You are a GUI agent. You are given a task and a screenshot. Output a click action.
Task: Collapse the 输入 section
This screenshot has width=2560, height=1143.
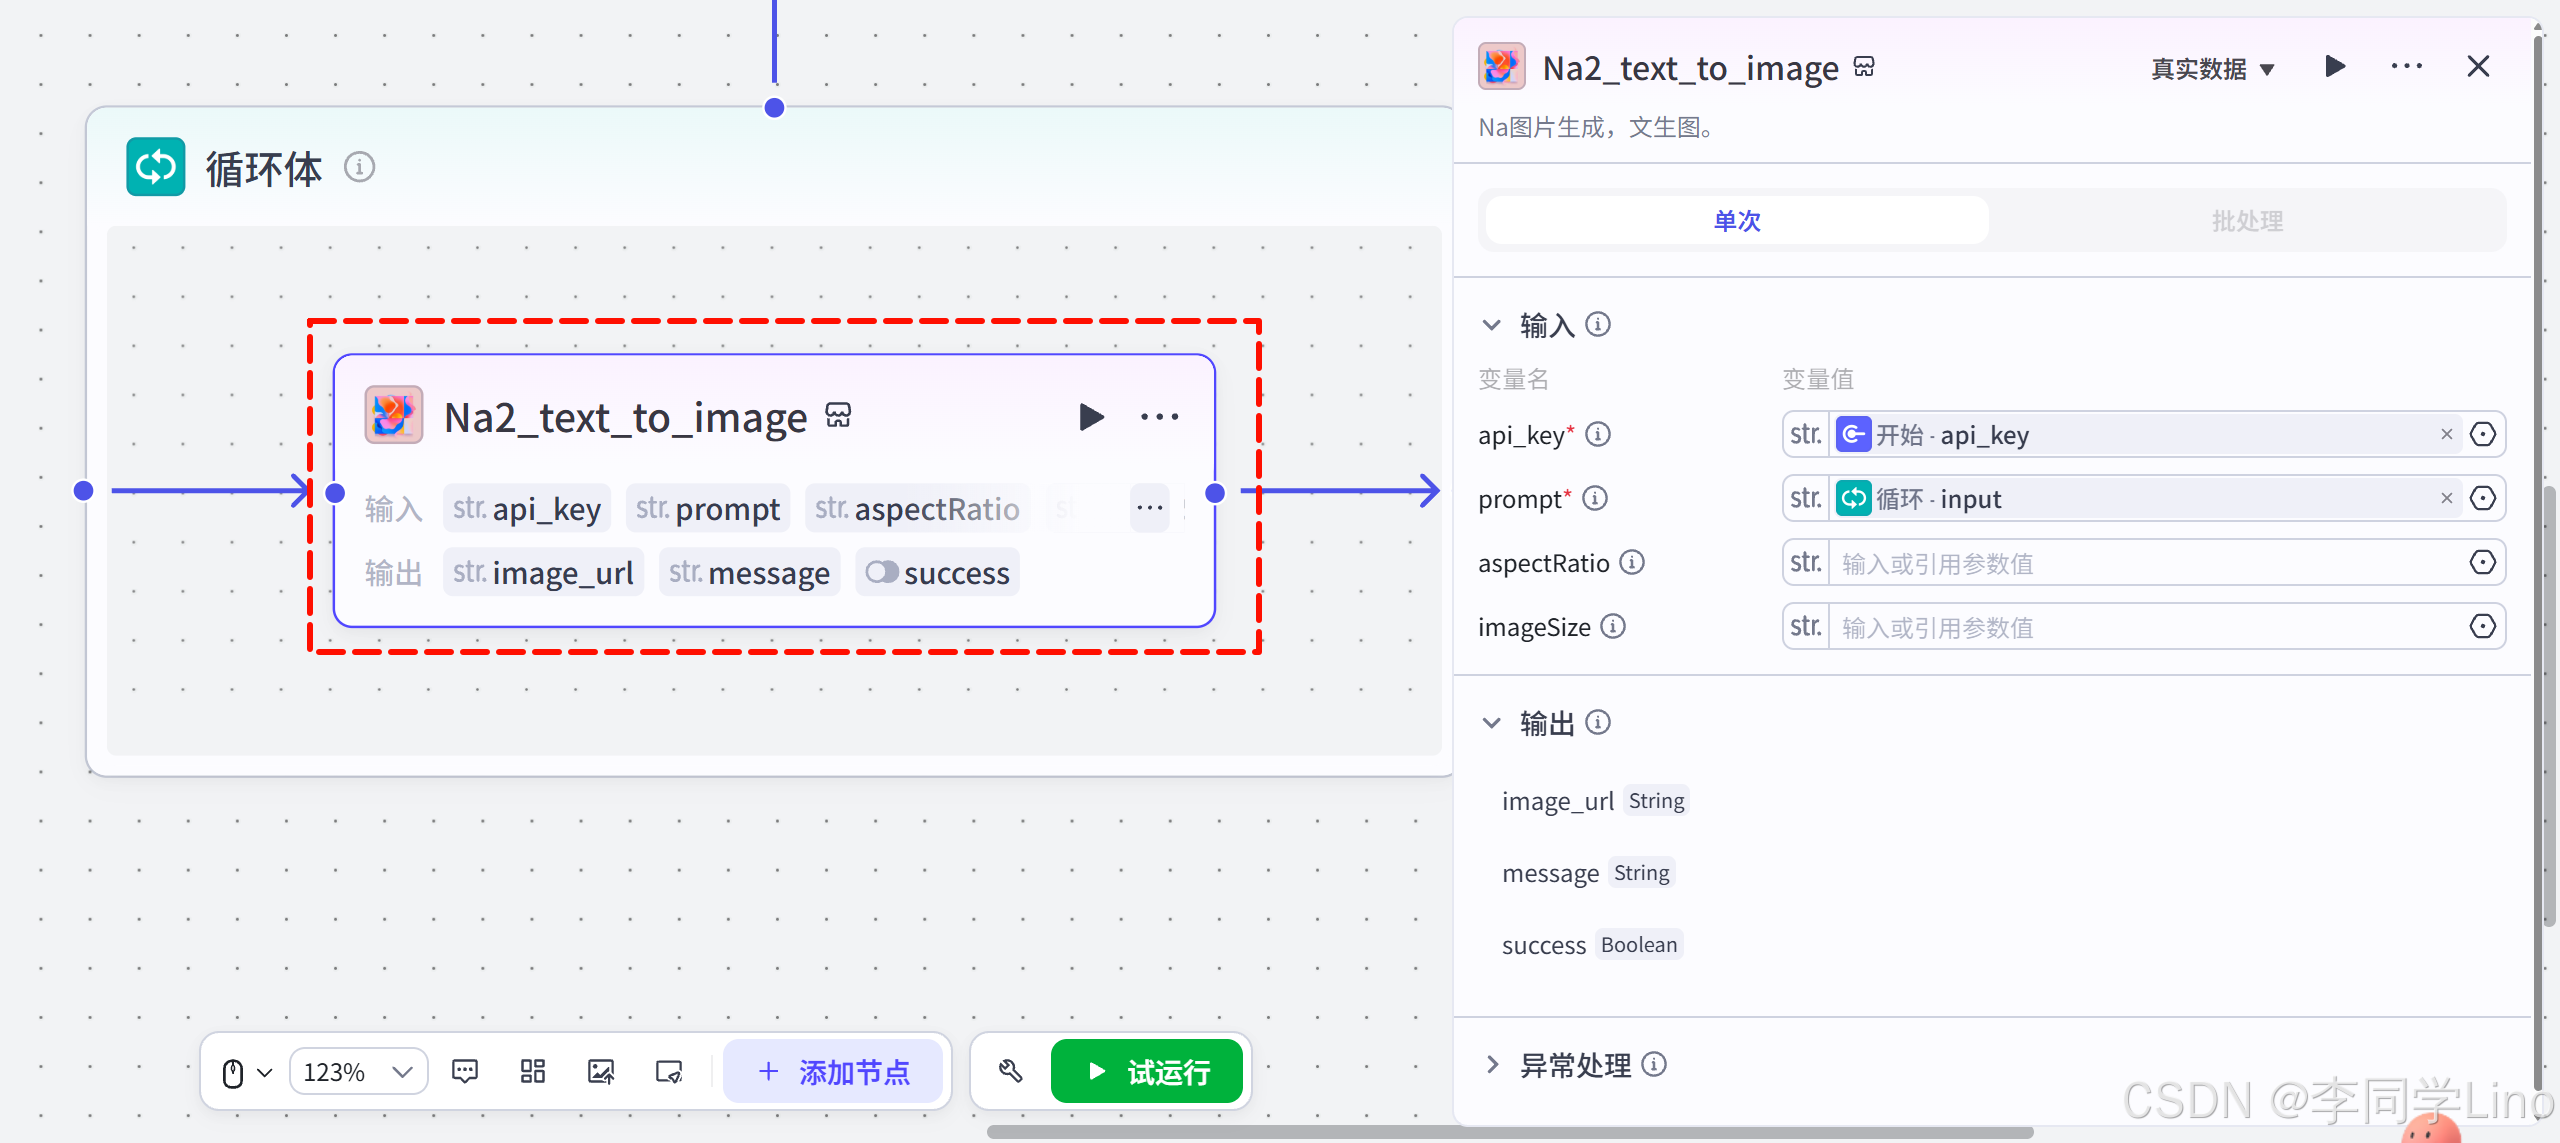click(x=1492, y=325)
